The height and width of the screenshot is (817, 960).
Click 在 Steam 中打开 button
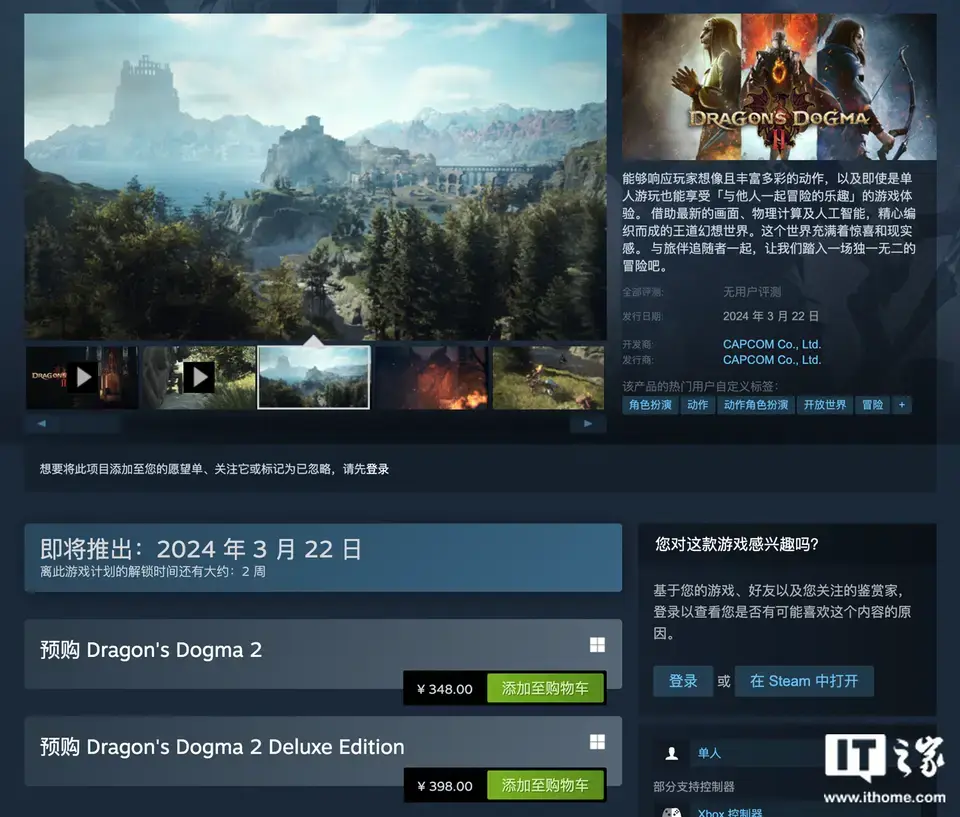(804, 681)
